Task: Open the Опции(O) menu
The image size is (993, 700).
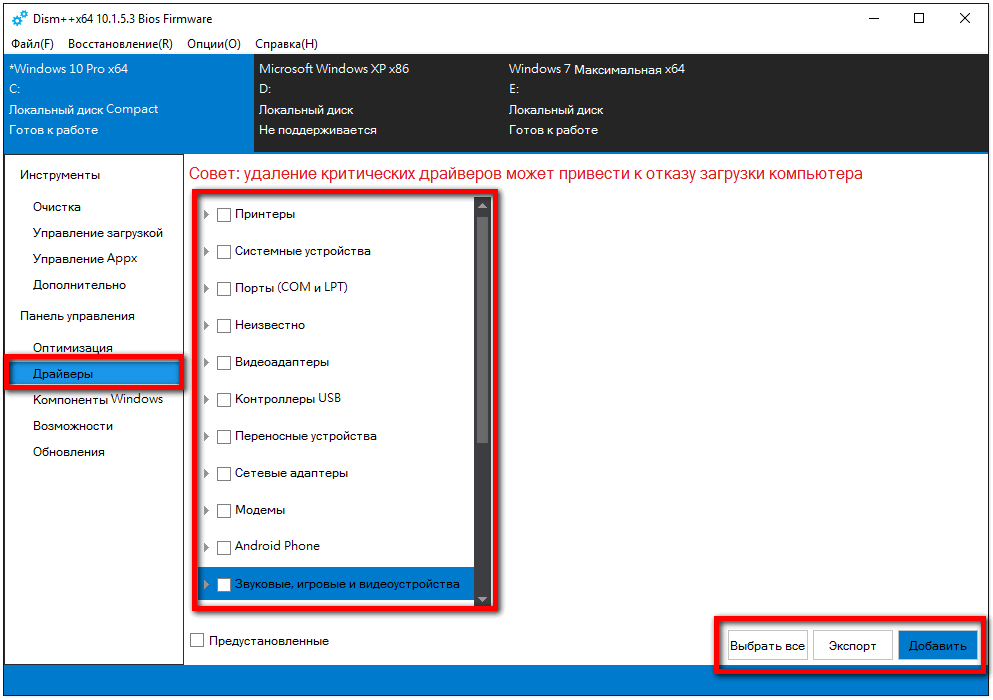Action: (x=211, y=44)
